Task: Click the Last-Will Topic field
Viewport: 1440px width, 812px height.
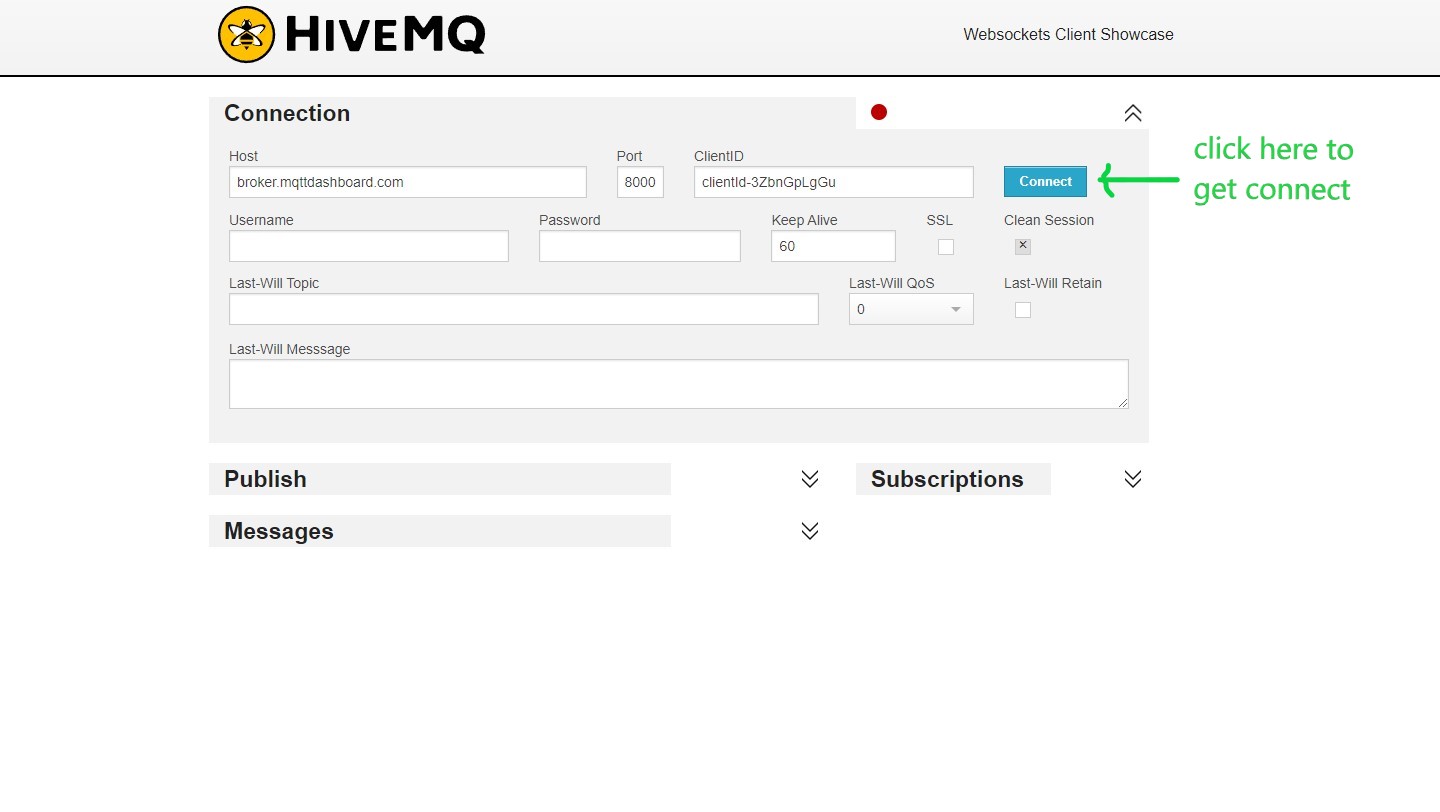Action: (524, 309)
